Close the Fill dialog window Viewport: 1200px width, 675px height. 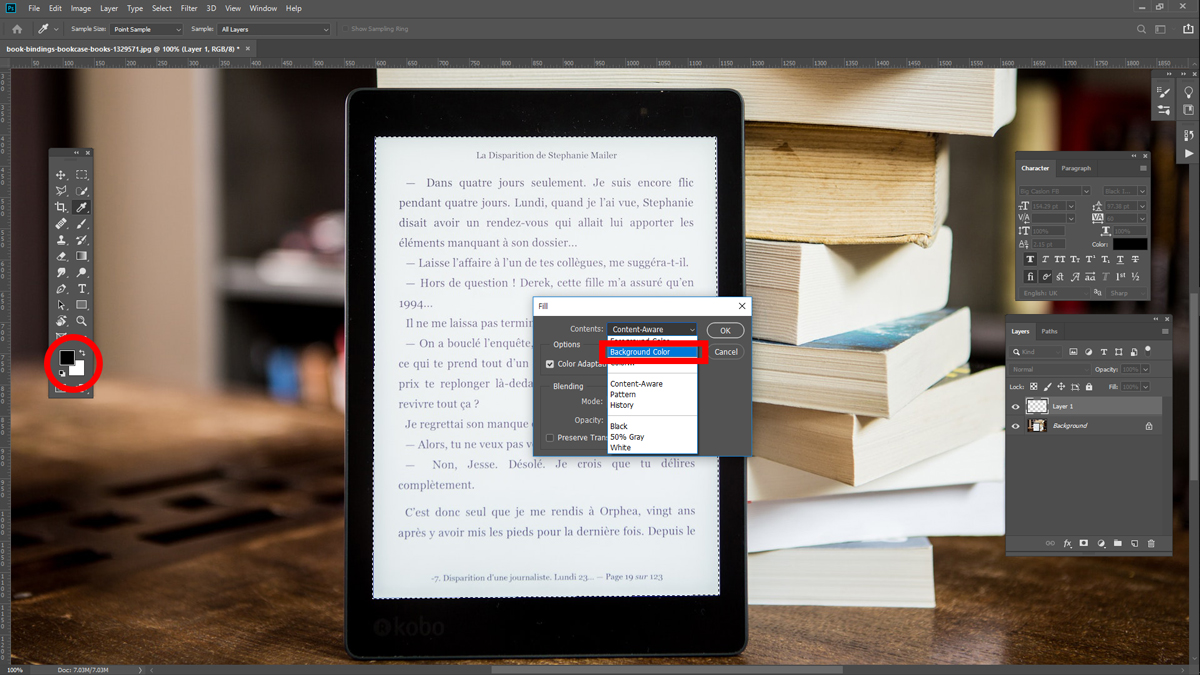(x=742, y=306)
